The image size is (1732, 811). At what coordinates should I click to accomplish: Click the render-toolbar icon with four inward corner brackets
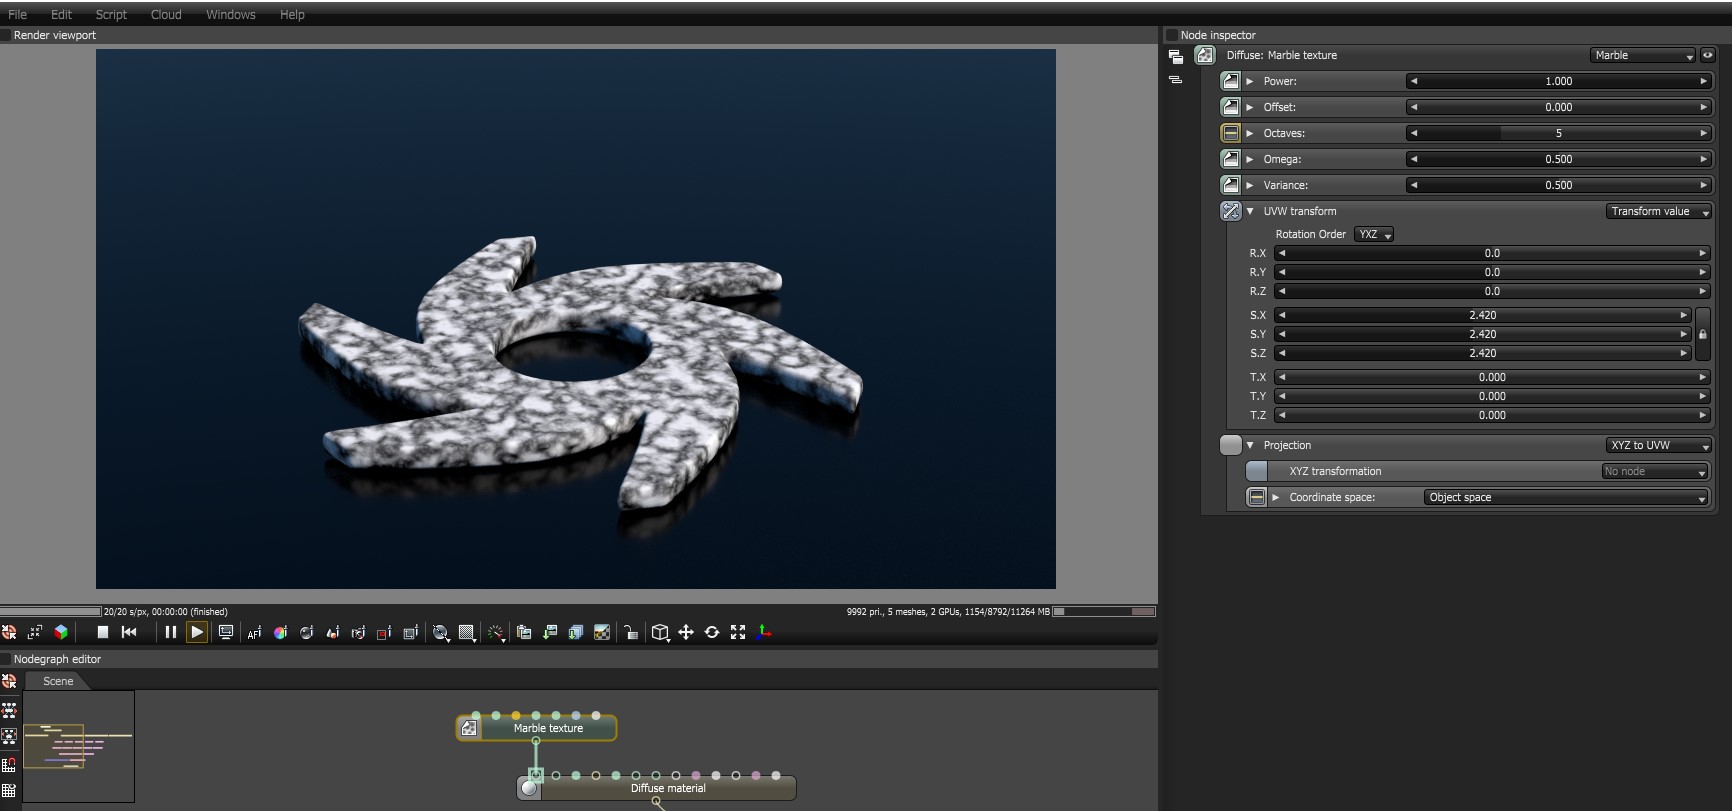point(35,632)
